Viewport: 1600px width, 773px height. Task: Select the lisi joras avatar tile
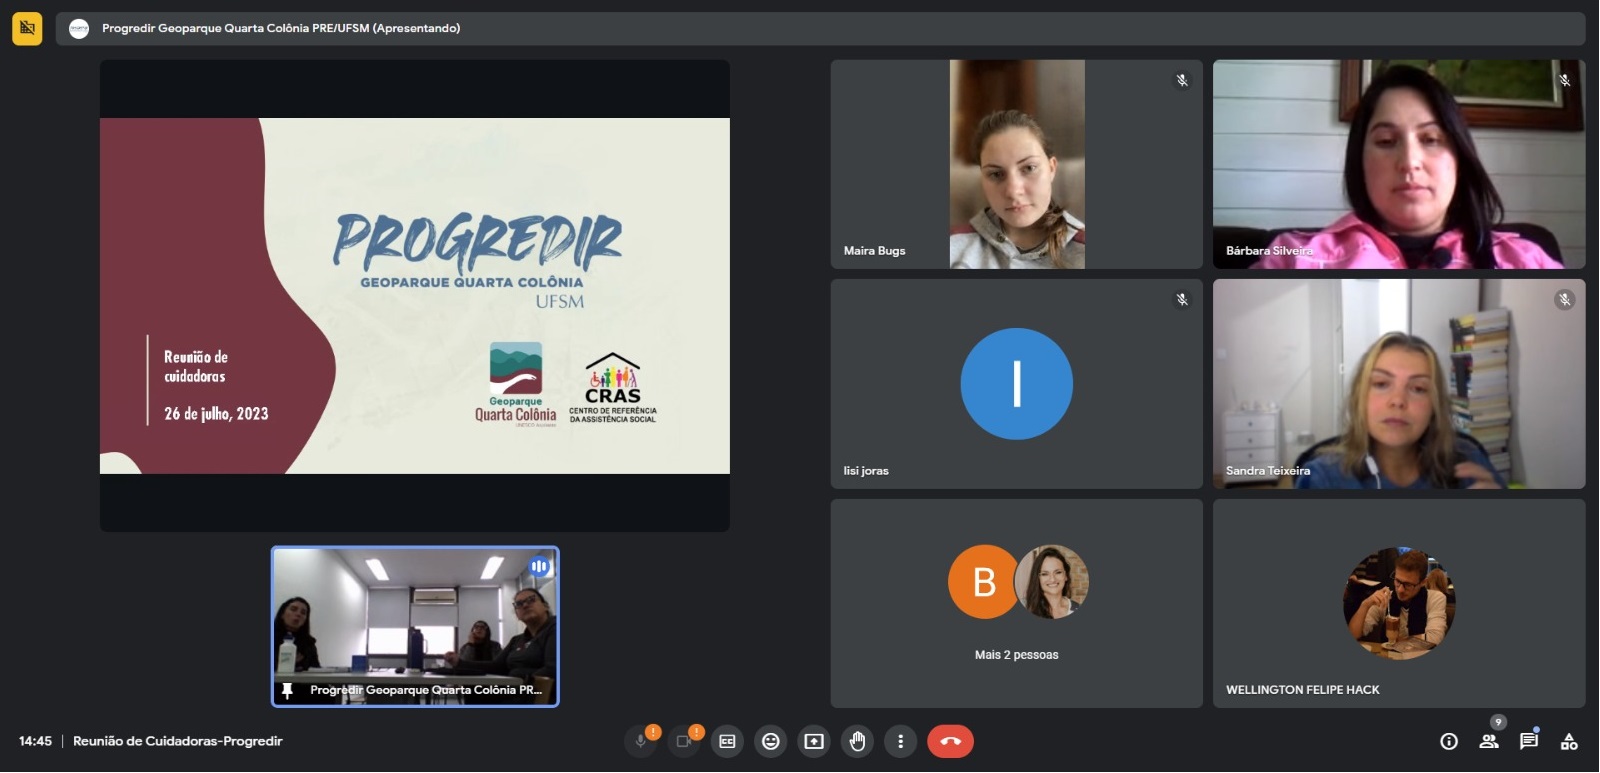[1016, 384]
